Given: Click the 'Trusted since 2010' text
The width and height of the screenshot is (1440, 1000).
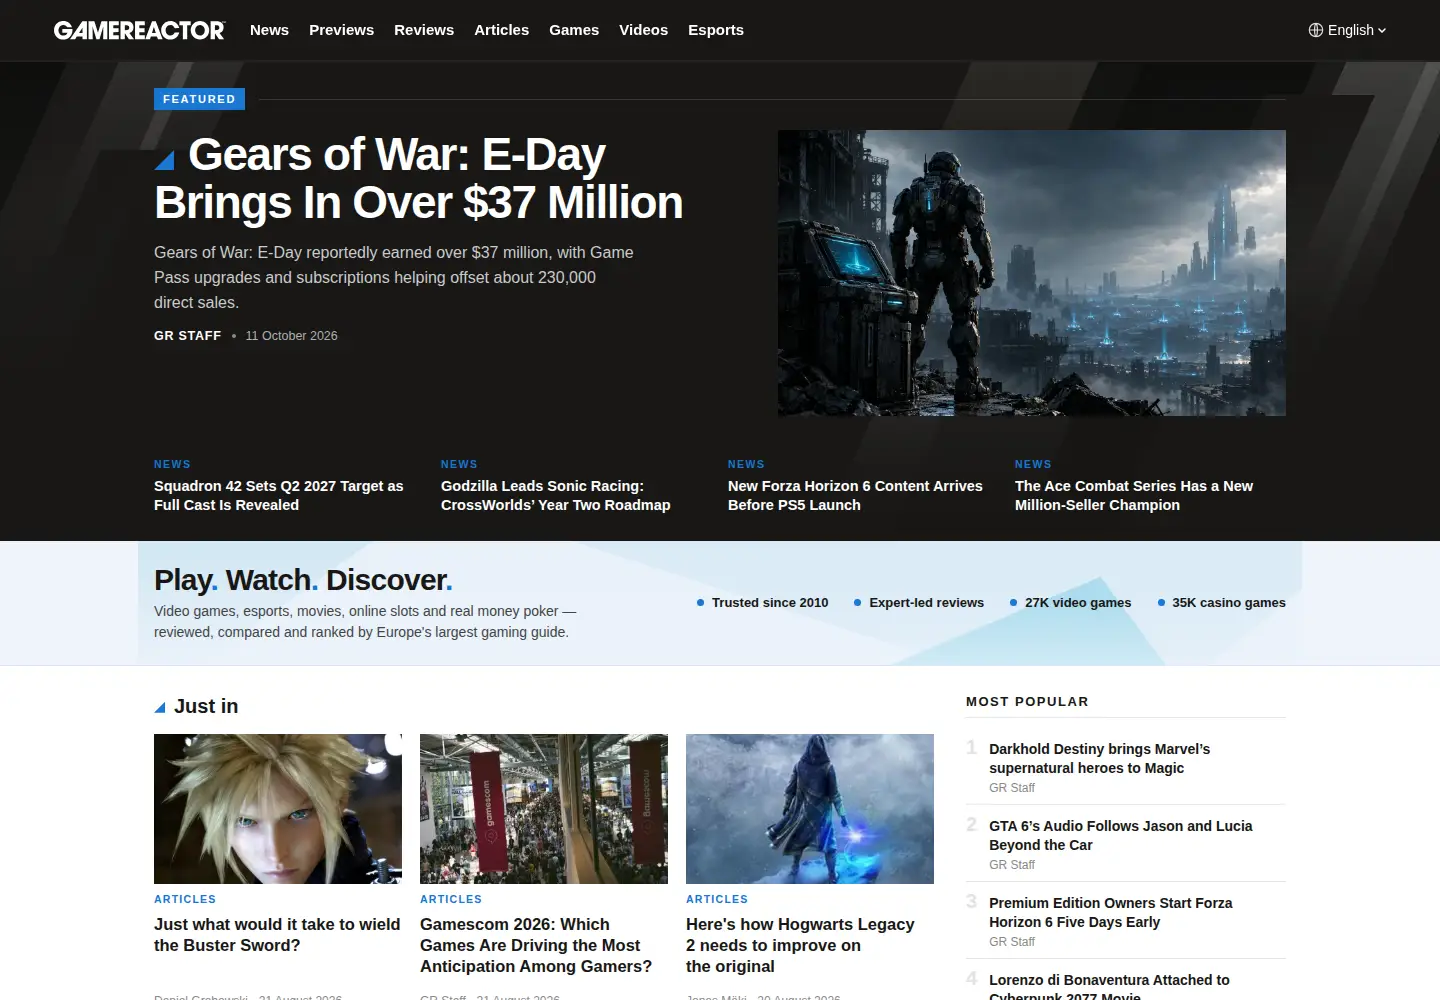Looking at the screenshot, I should click(x=770, y=603).
